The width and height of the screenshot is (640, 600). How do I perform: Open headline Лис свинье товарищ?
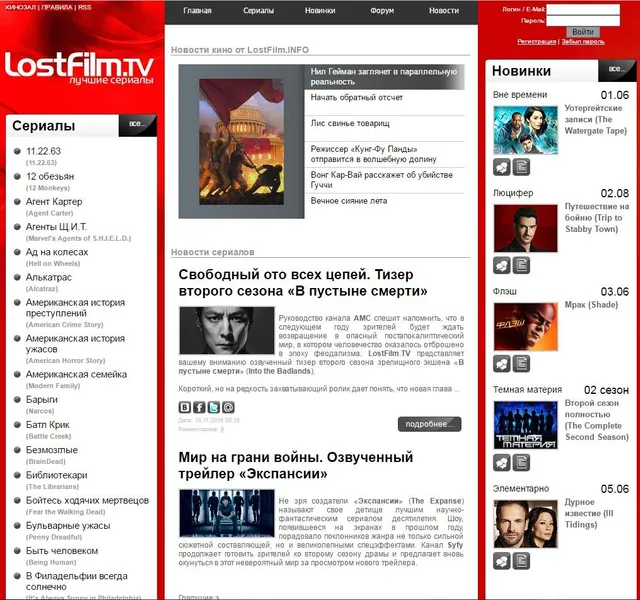(x=350, y=123)
